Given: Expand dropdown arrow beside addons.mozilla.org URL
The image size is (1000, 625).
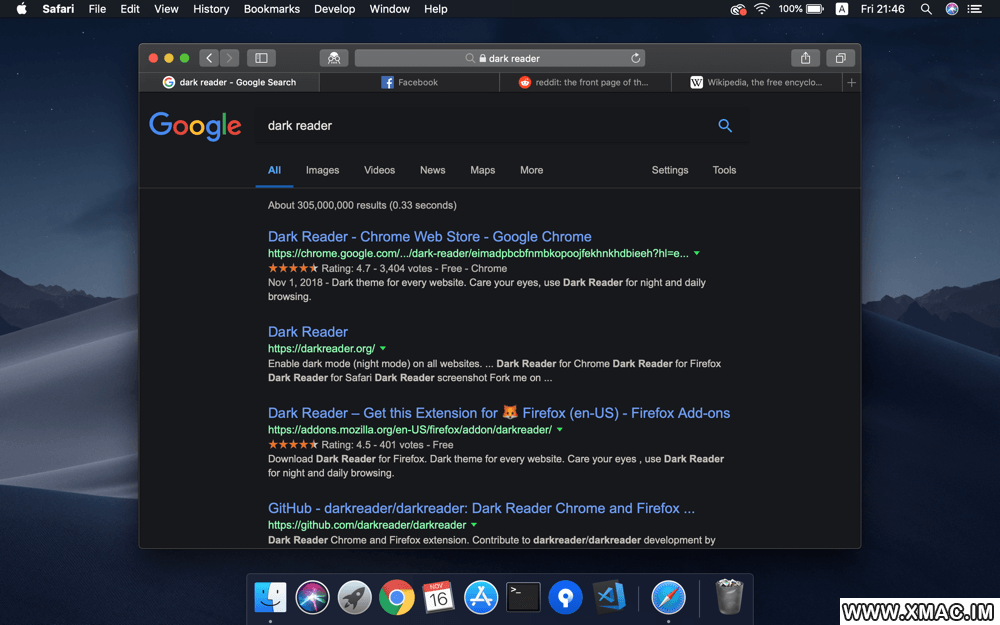Looking at the screenshot, I should (560, 430).
